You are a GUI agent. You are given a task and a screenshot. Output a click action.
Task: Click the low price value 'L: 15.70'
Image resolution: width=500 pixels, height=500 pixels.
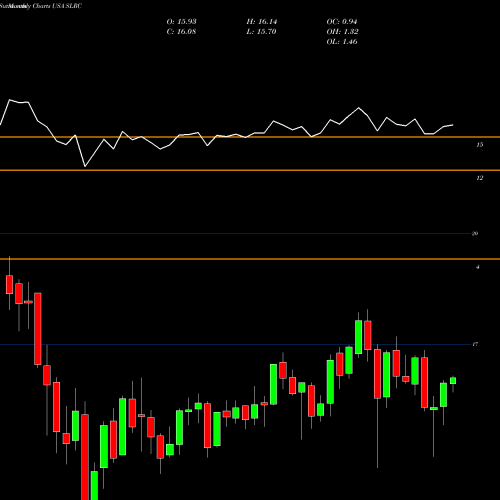[x=261, y=32]
